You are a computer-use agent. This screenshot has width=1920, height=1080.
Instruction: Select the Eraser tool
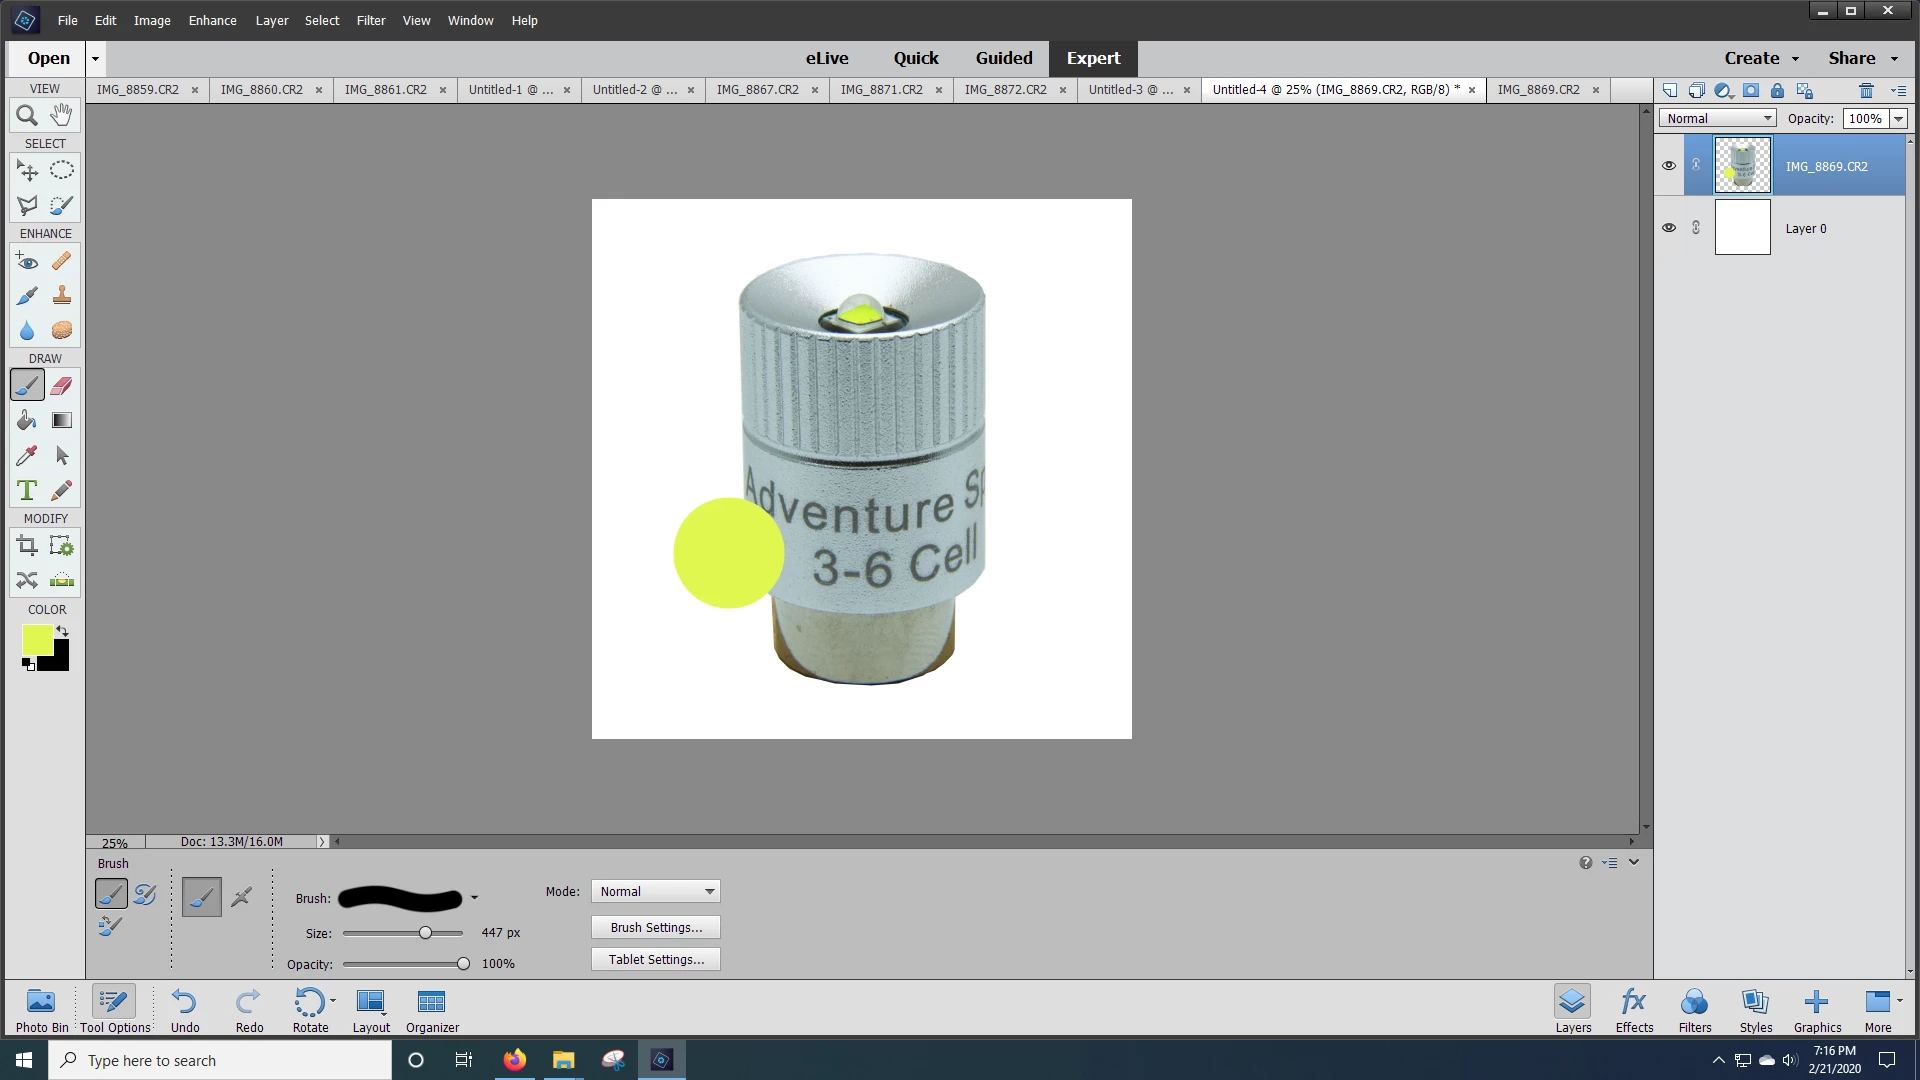click(x=62, y=385)
